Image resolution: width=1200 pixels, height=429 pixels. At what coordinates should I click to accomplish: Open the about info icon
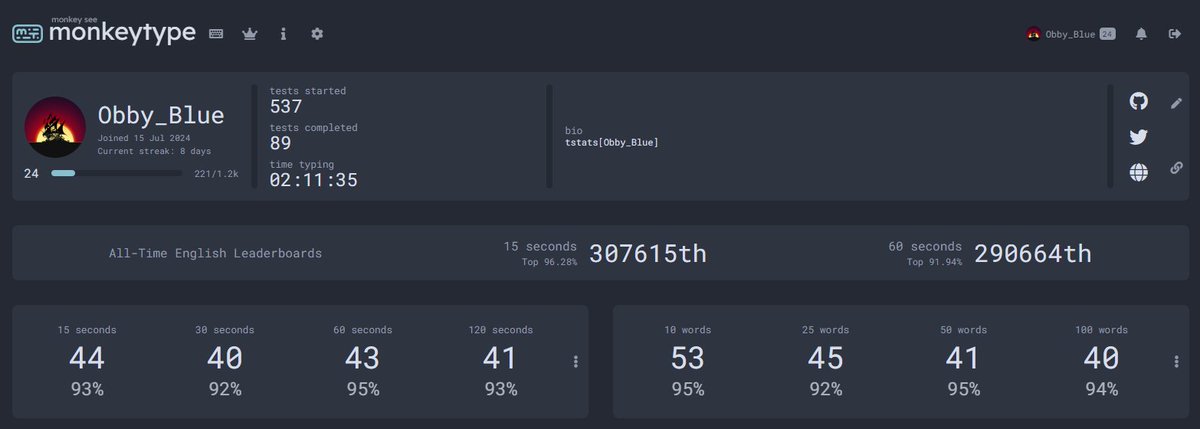tap(284, 33)
